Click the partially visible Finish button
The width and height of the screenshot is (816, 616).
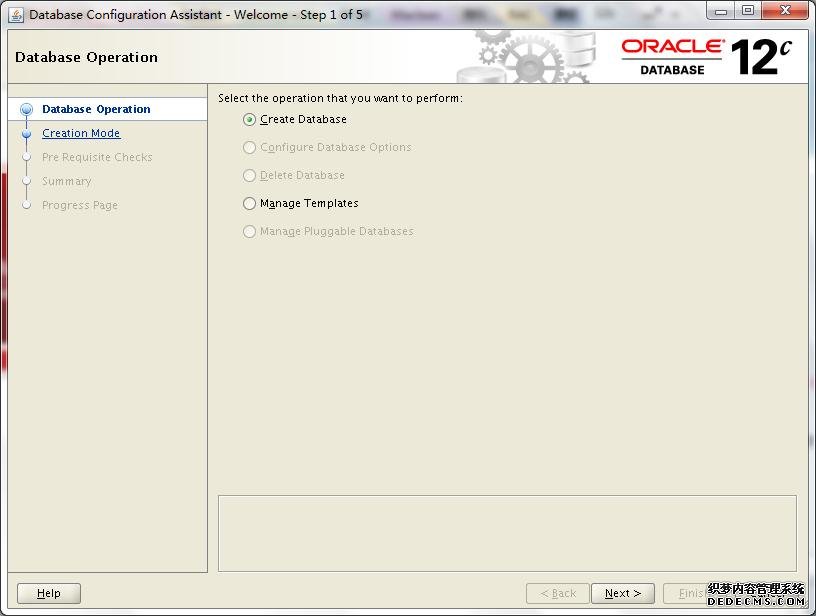(x=685, y=593)
